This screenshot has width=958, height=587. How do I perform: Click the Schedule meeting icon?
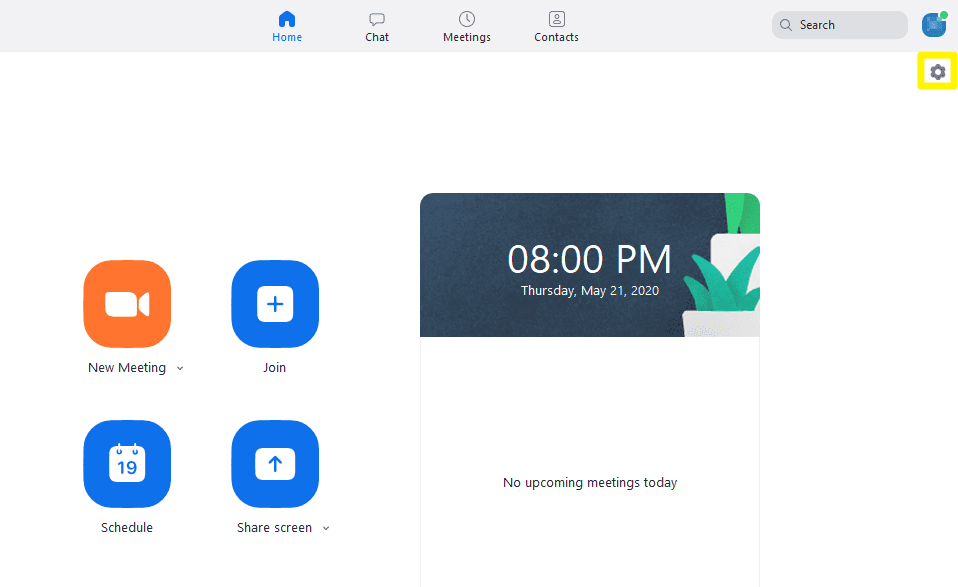pyautogui.click(x=127, y=464)
